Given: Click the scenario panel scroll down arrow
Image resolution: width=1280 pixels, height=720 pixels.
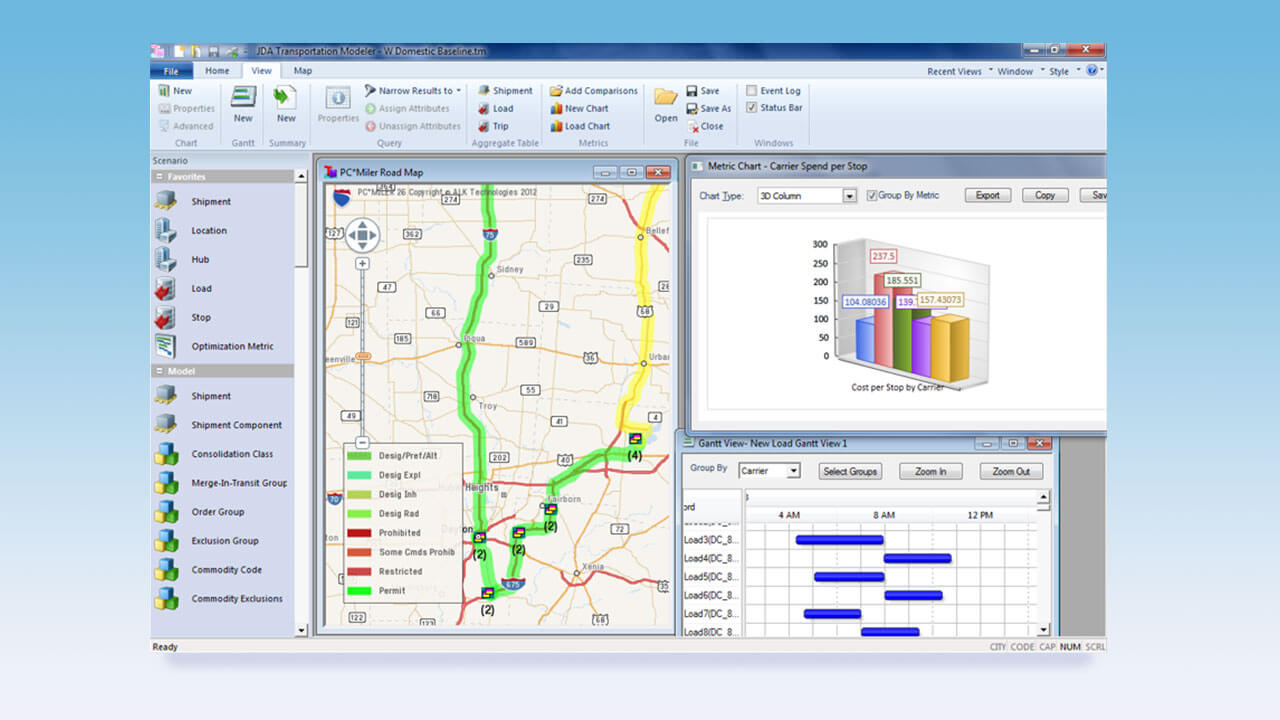Looking at the screenshot, I should coord(301,630).
